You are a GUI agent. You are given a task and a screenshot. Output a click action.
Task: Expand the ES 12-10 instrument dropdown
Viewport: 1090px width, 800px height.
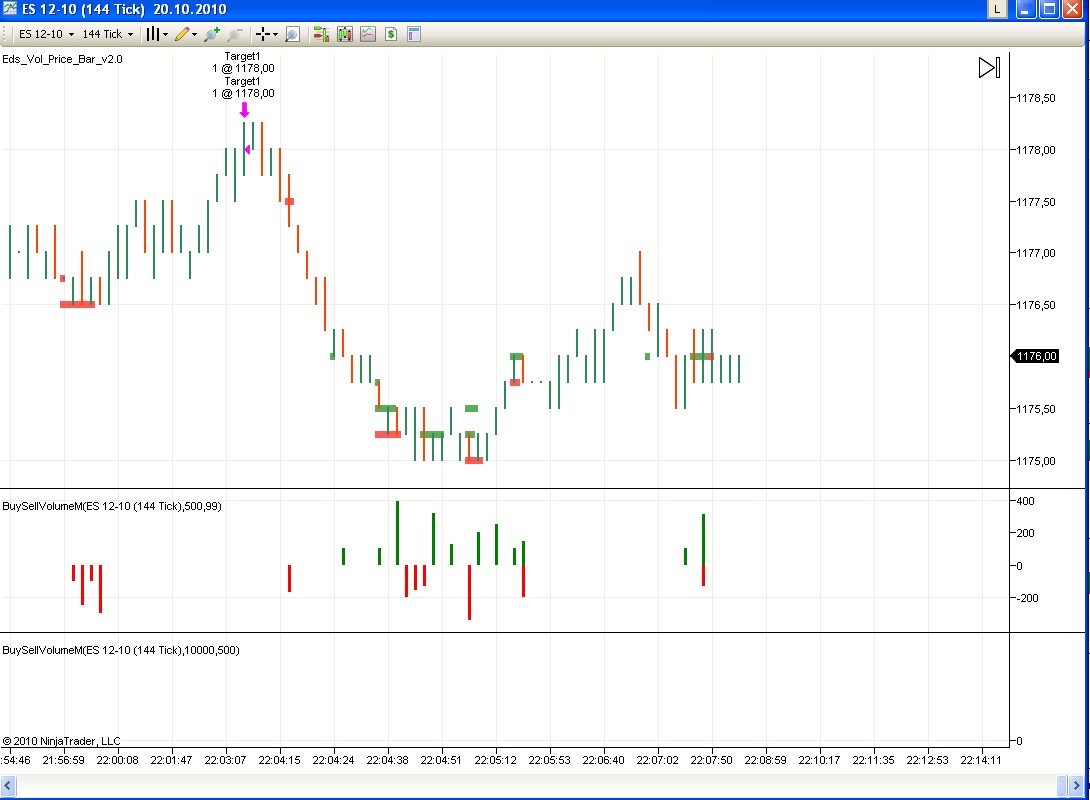click(46, 34)
